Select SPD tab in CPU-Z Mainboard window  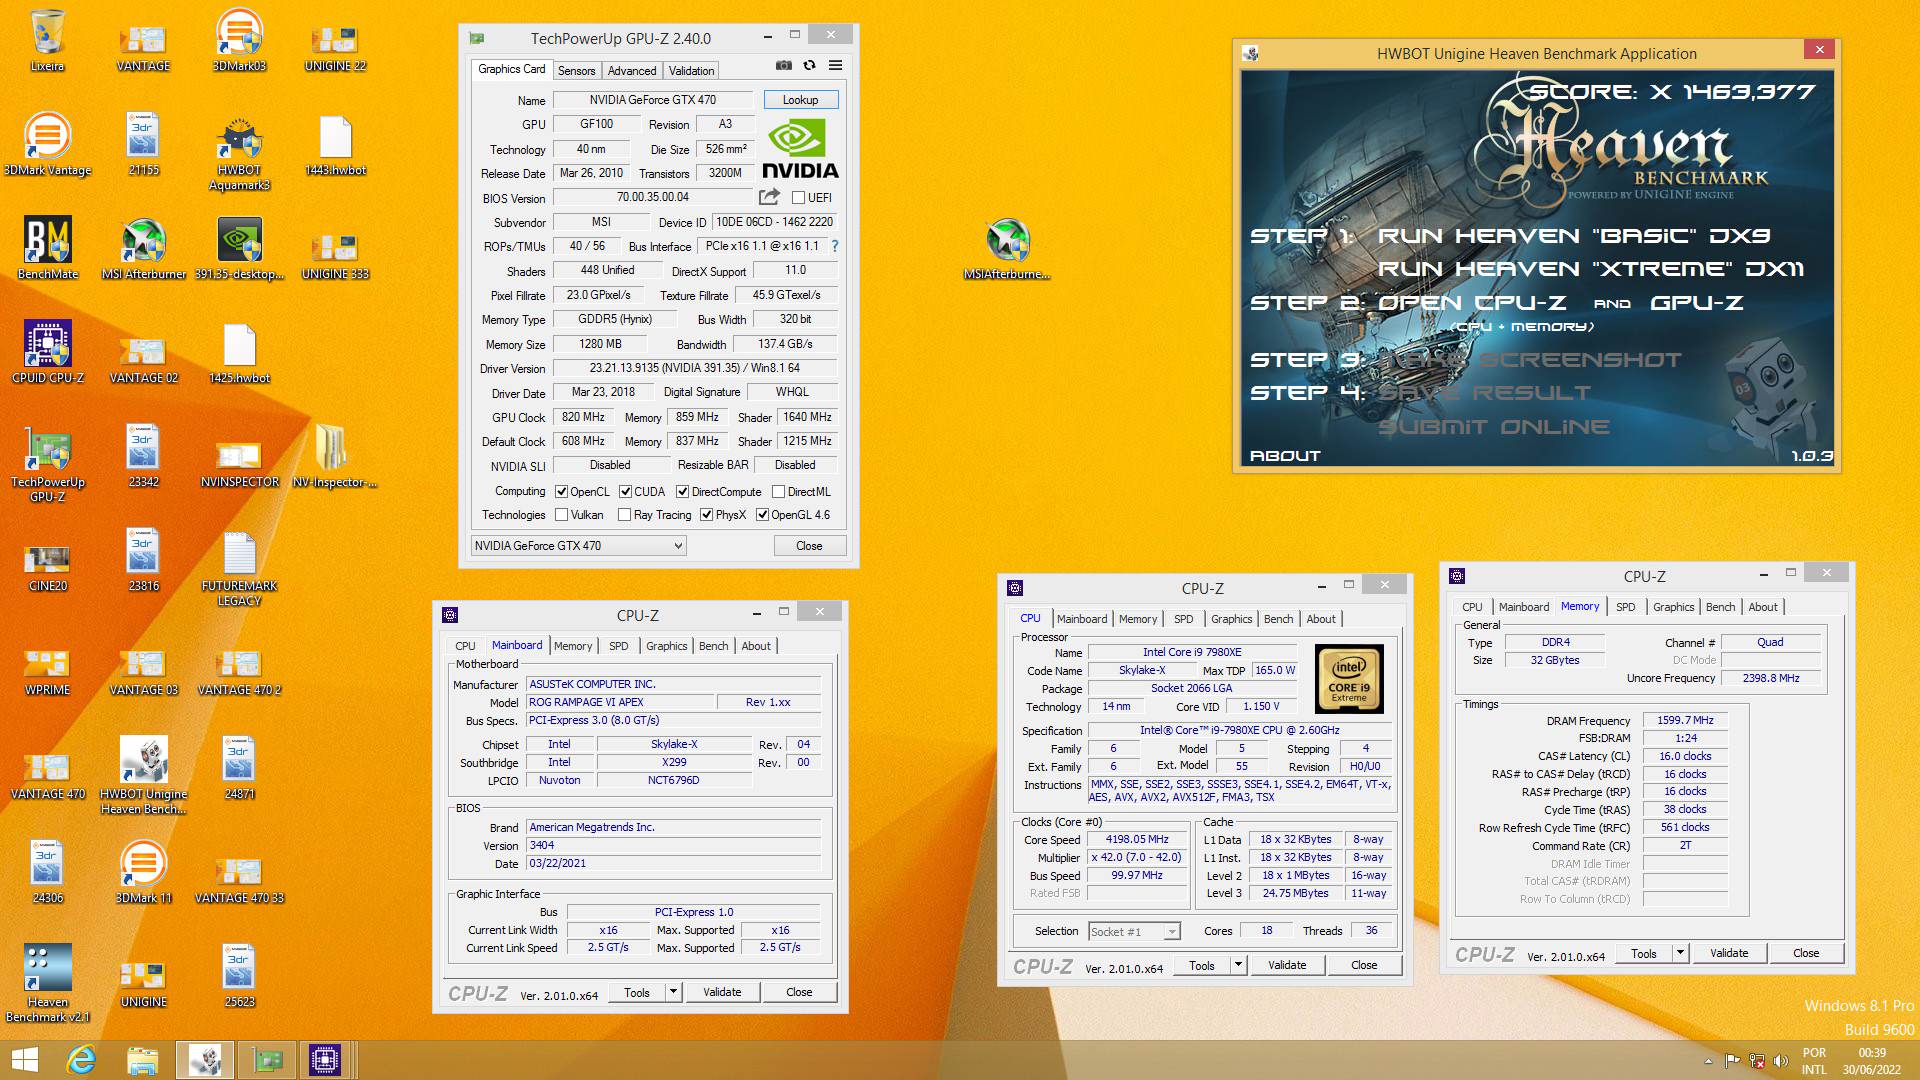[619, 646]
